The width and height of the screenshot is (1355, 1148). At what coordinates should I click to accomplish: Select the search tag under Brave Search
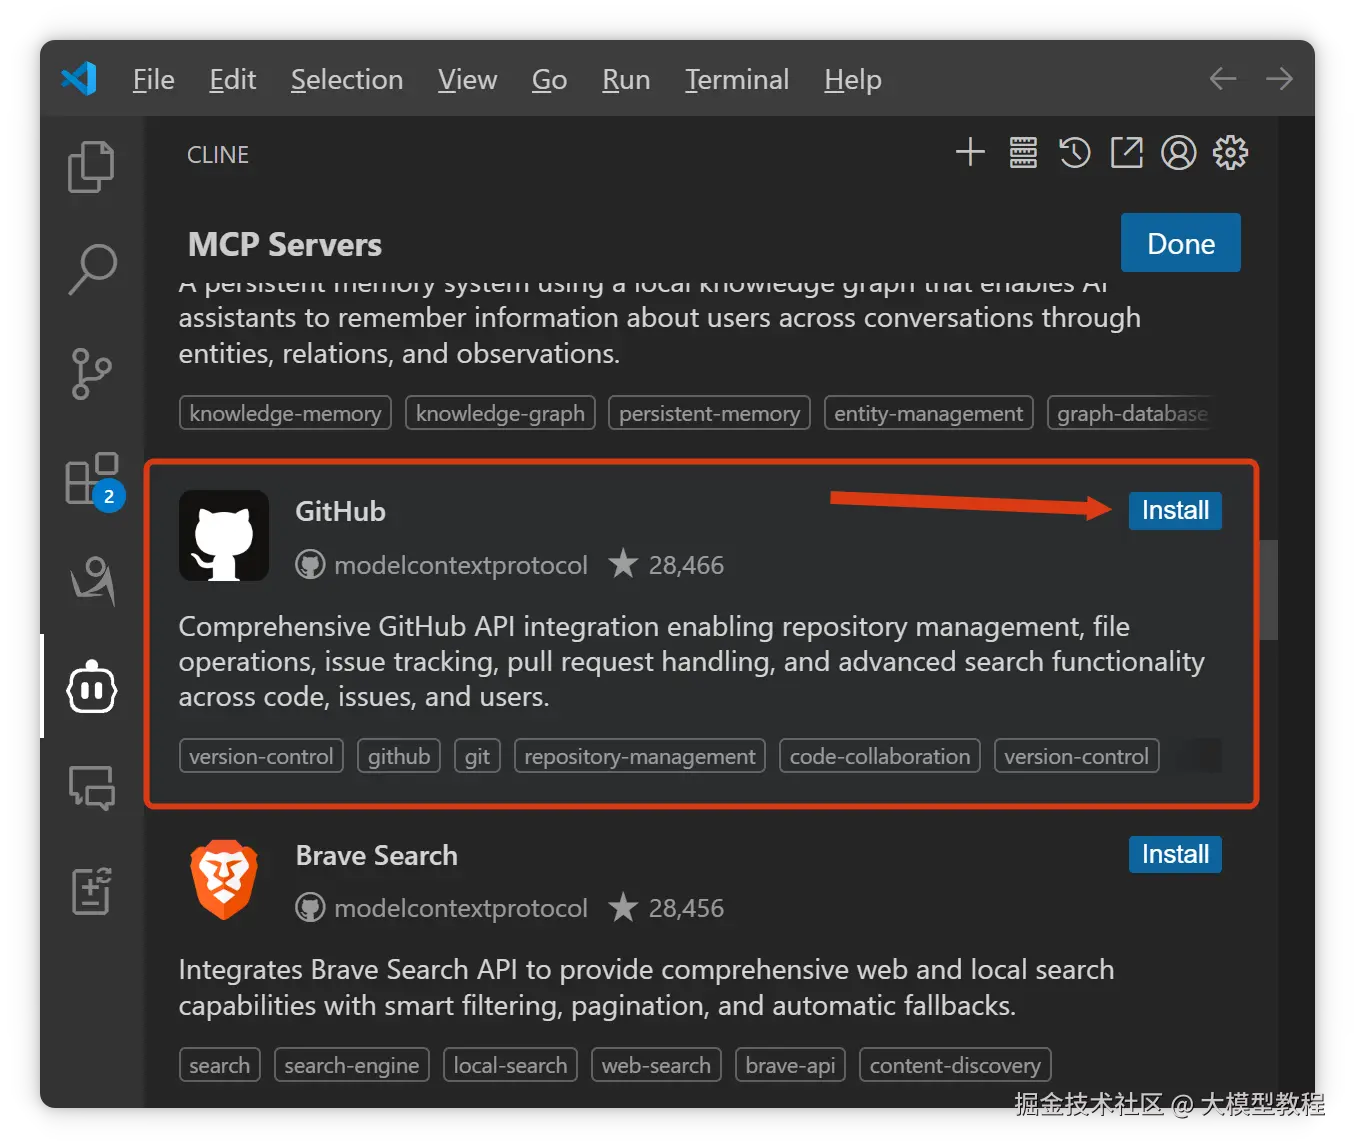tap(220, 1065)
